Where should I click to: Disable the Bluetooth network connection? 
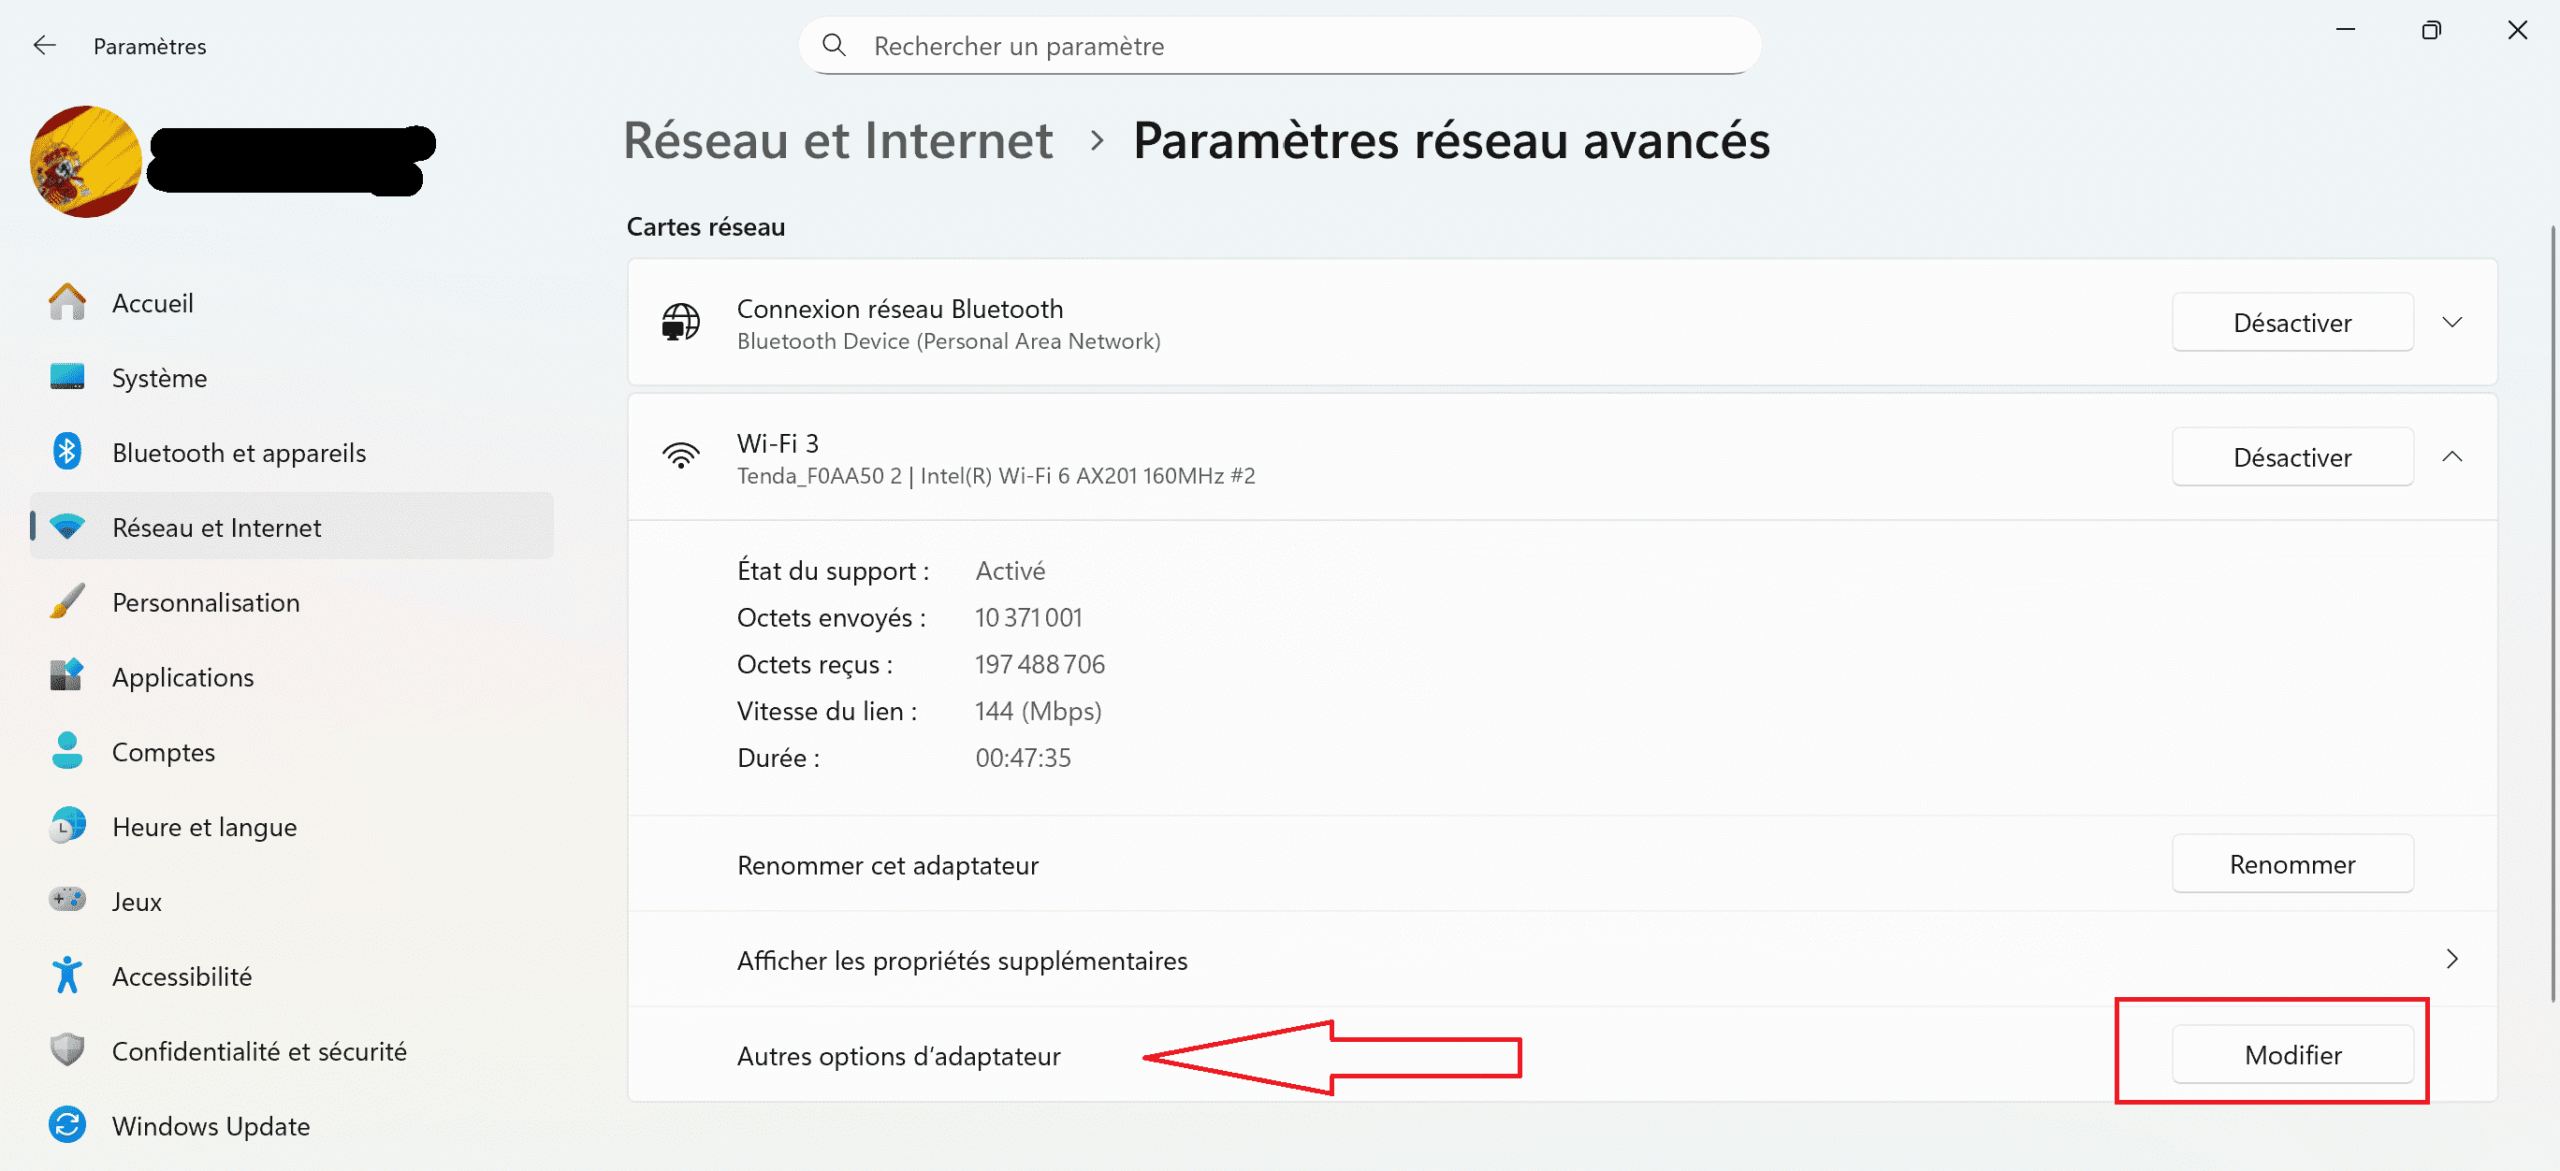click(2292, 322)
